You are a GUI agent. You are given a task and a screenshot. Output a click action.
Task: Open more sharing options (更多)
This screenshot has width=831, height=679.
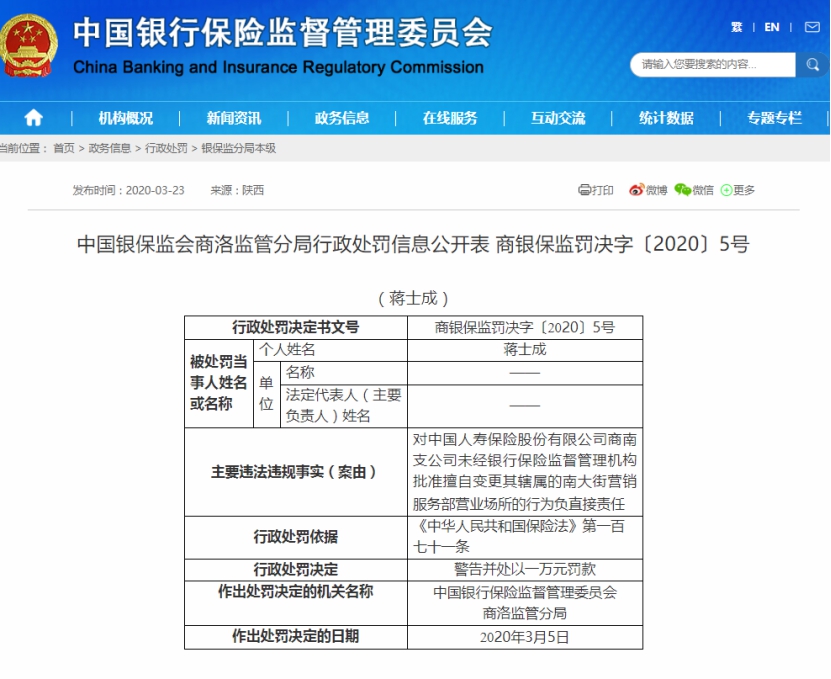click(x=738, y=190)
